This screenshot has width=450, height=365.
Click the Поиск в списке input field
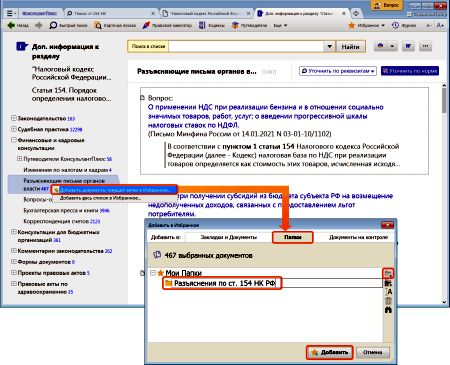click(x=246, y=47)
